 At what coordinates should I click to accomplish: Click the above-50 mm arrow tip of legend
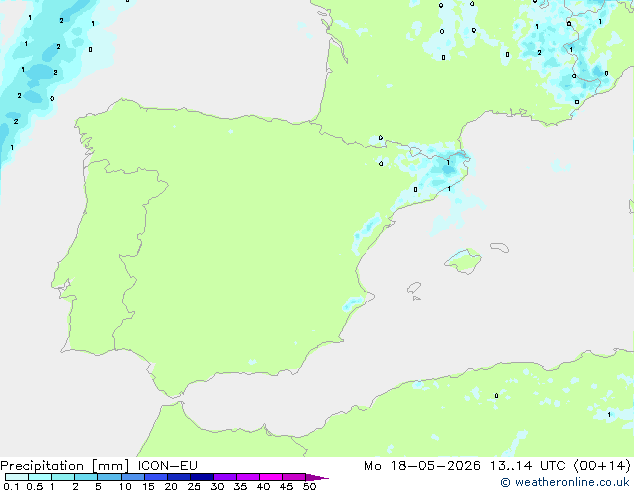pos(317,477)
